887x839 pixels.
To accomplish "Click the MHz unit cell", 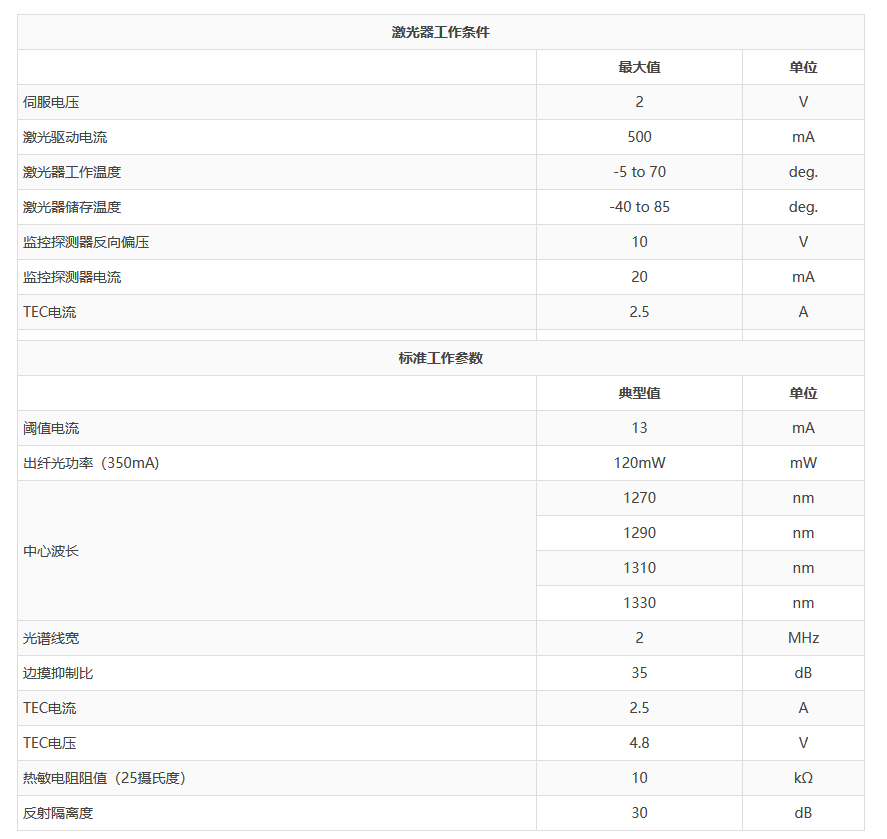I will coord(803,638).
